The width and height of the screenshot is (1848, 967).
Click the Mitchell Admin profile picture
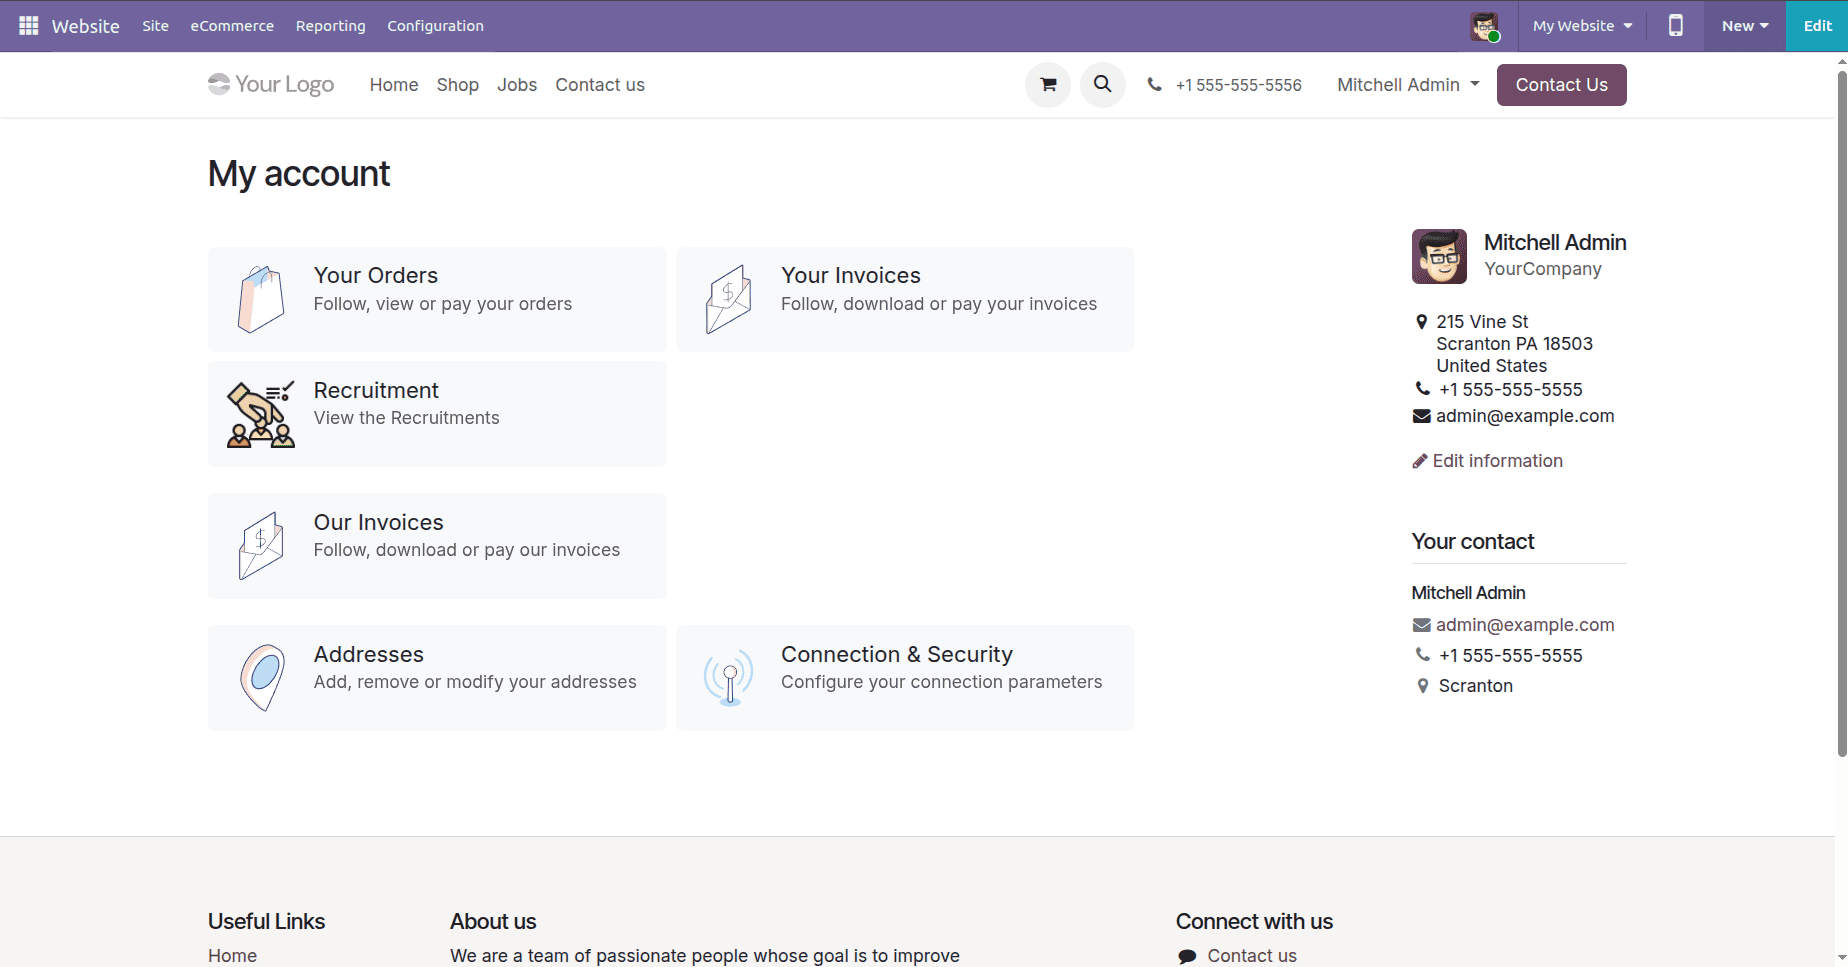(x=1485, y=26)
